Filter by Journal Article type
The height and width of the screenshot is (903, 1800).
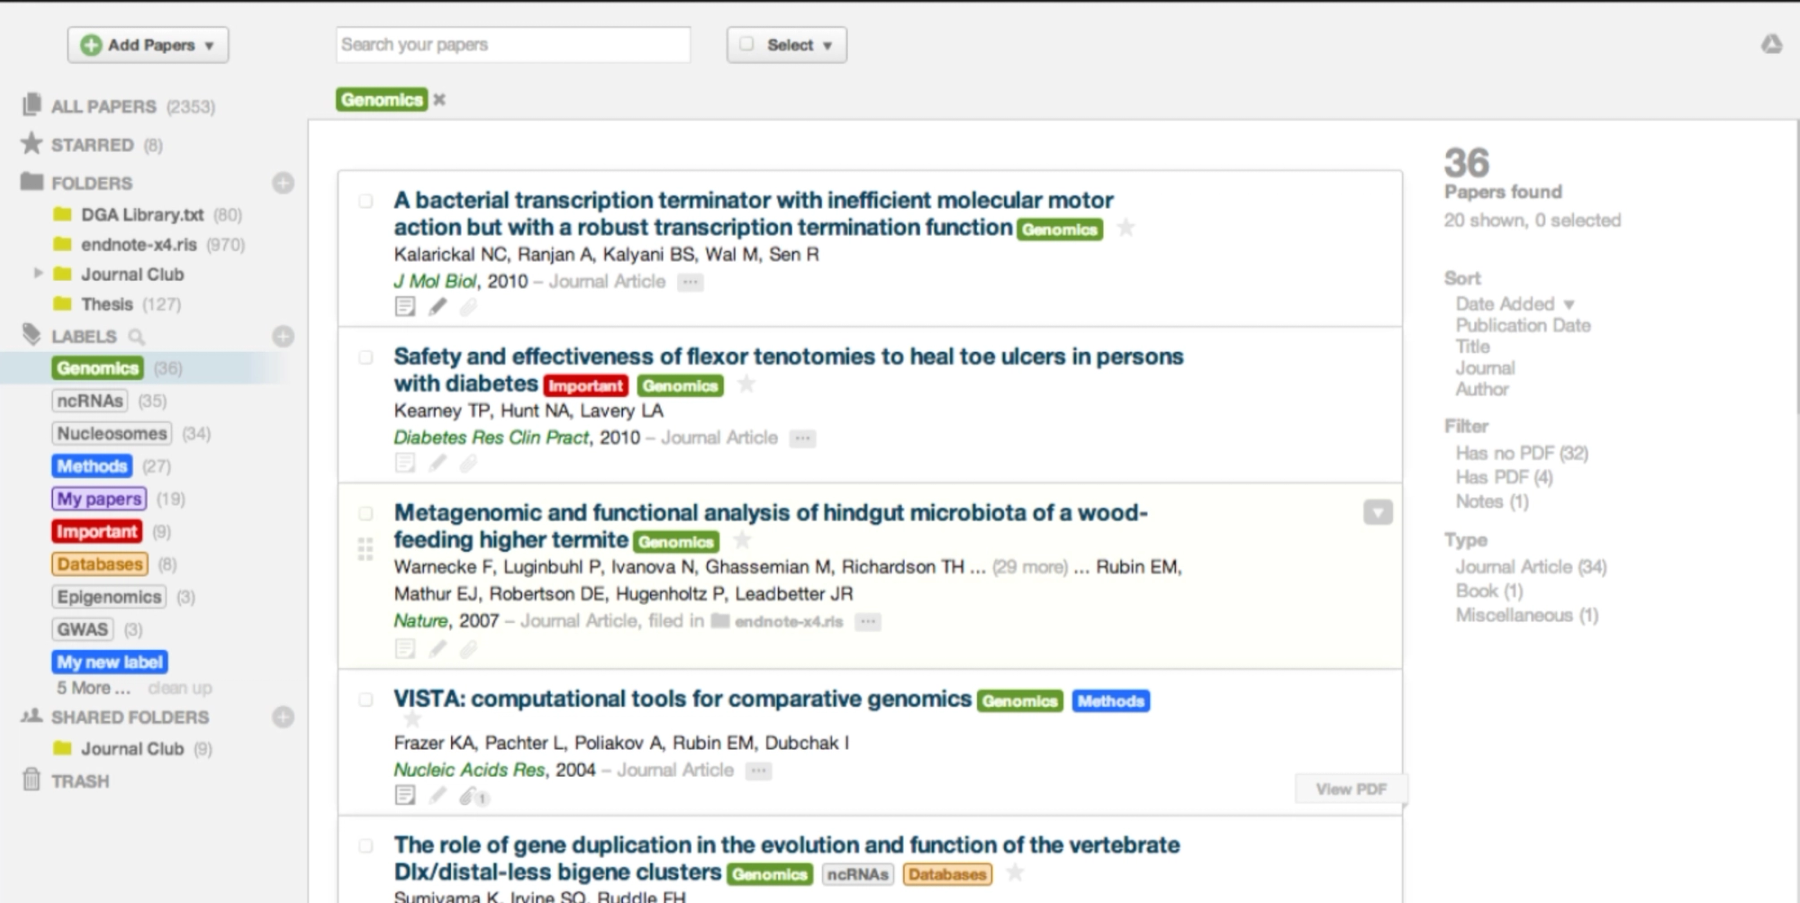[1531, 567]
